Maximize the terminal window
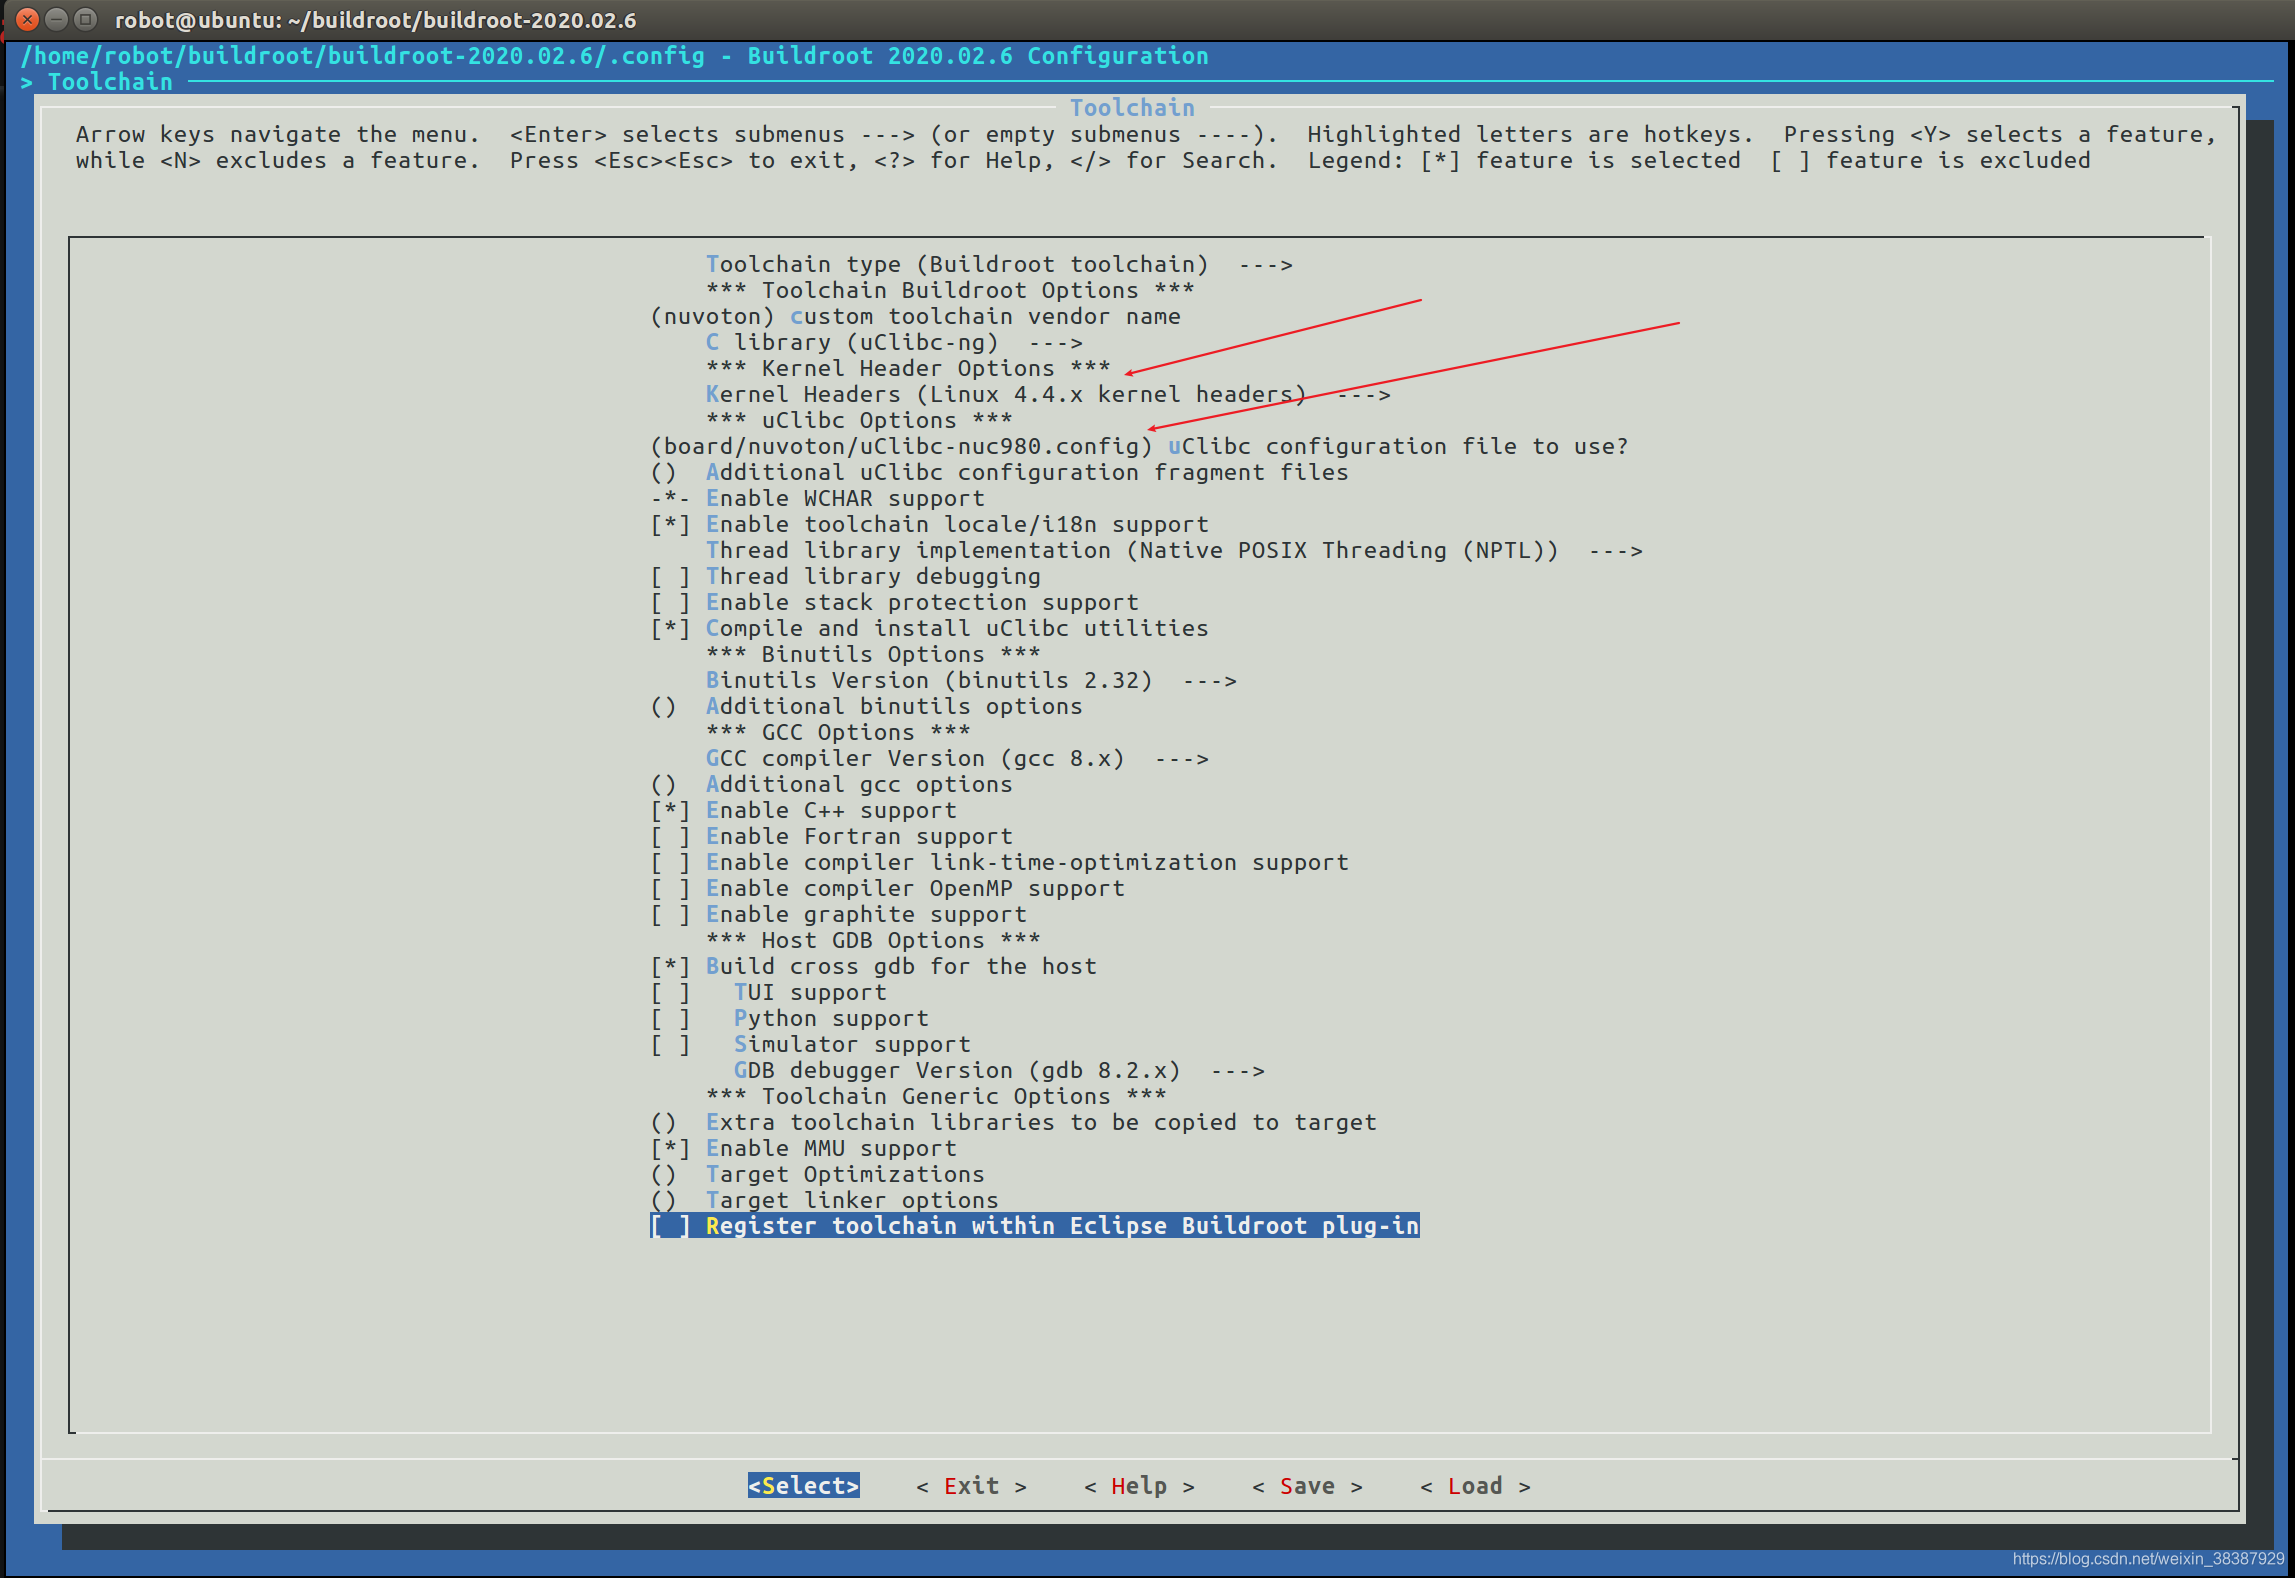This screenshot has height=1578, width=2295. (x=86, y=19)
